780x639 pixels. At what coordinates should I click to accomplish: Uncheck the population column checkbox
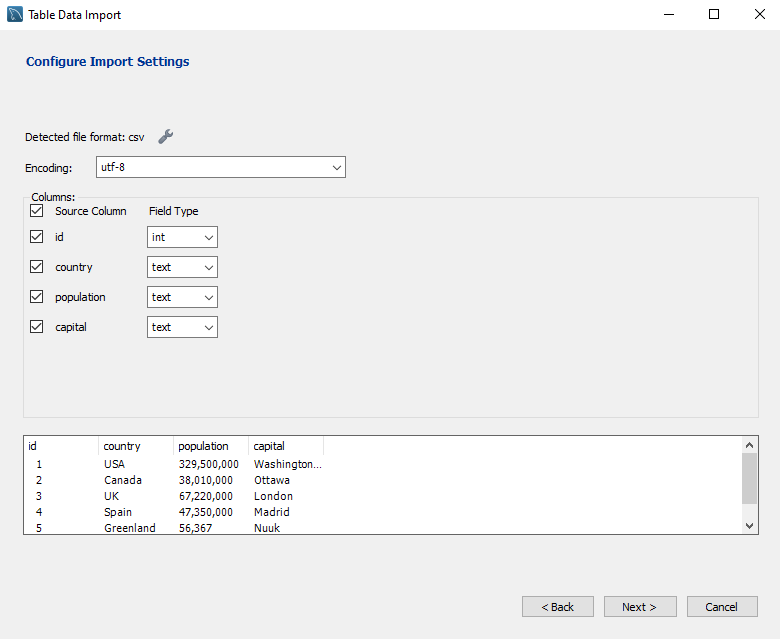(x=36, y=297)
